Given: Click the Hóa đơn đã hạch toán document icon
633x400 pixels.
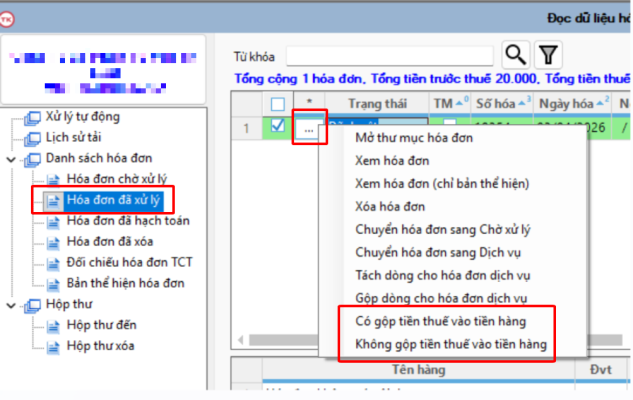Looking at the screenshot, I should (x=53, y=222).
